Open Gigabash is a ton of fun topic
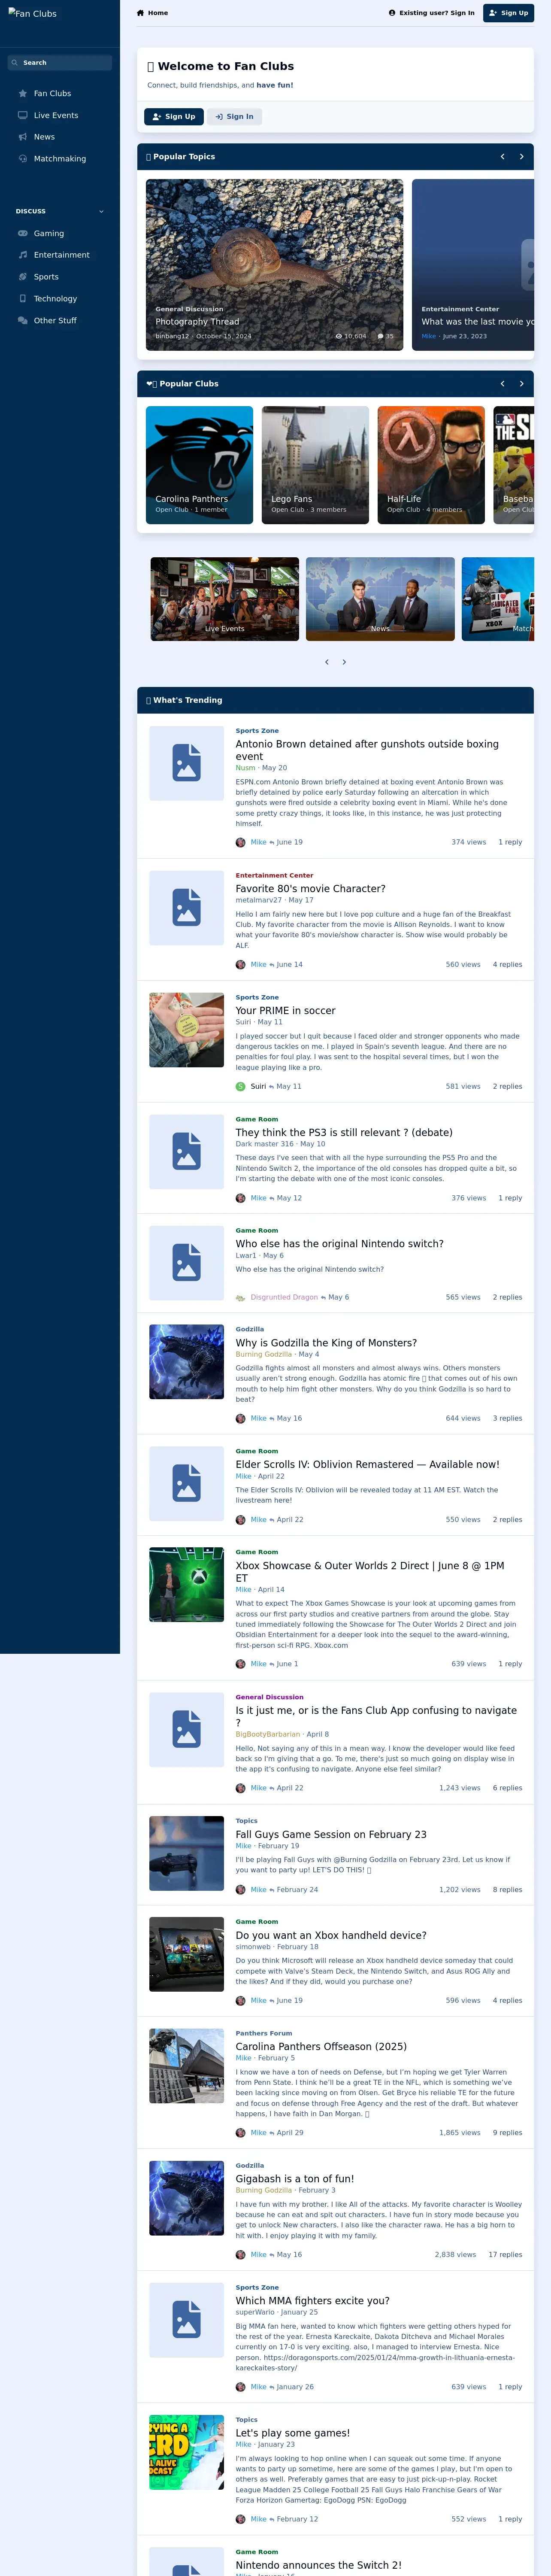The height and width of the screenshot is (2576, 551). (x=294, y=2179)
